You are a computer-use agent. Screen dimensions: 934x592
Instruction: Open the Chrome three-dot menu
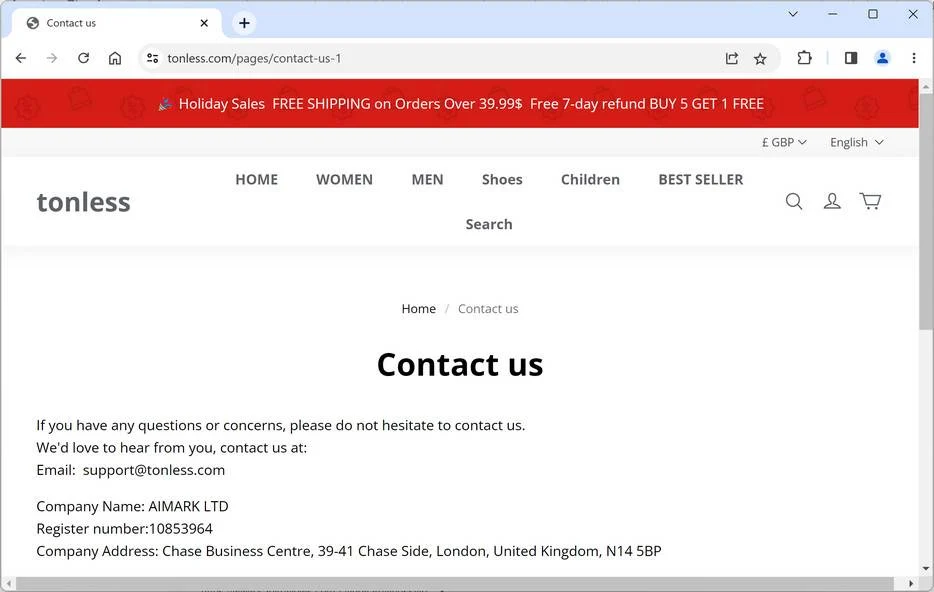coord(914,58)
